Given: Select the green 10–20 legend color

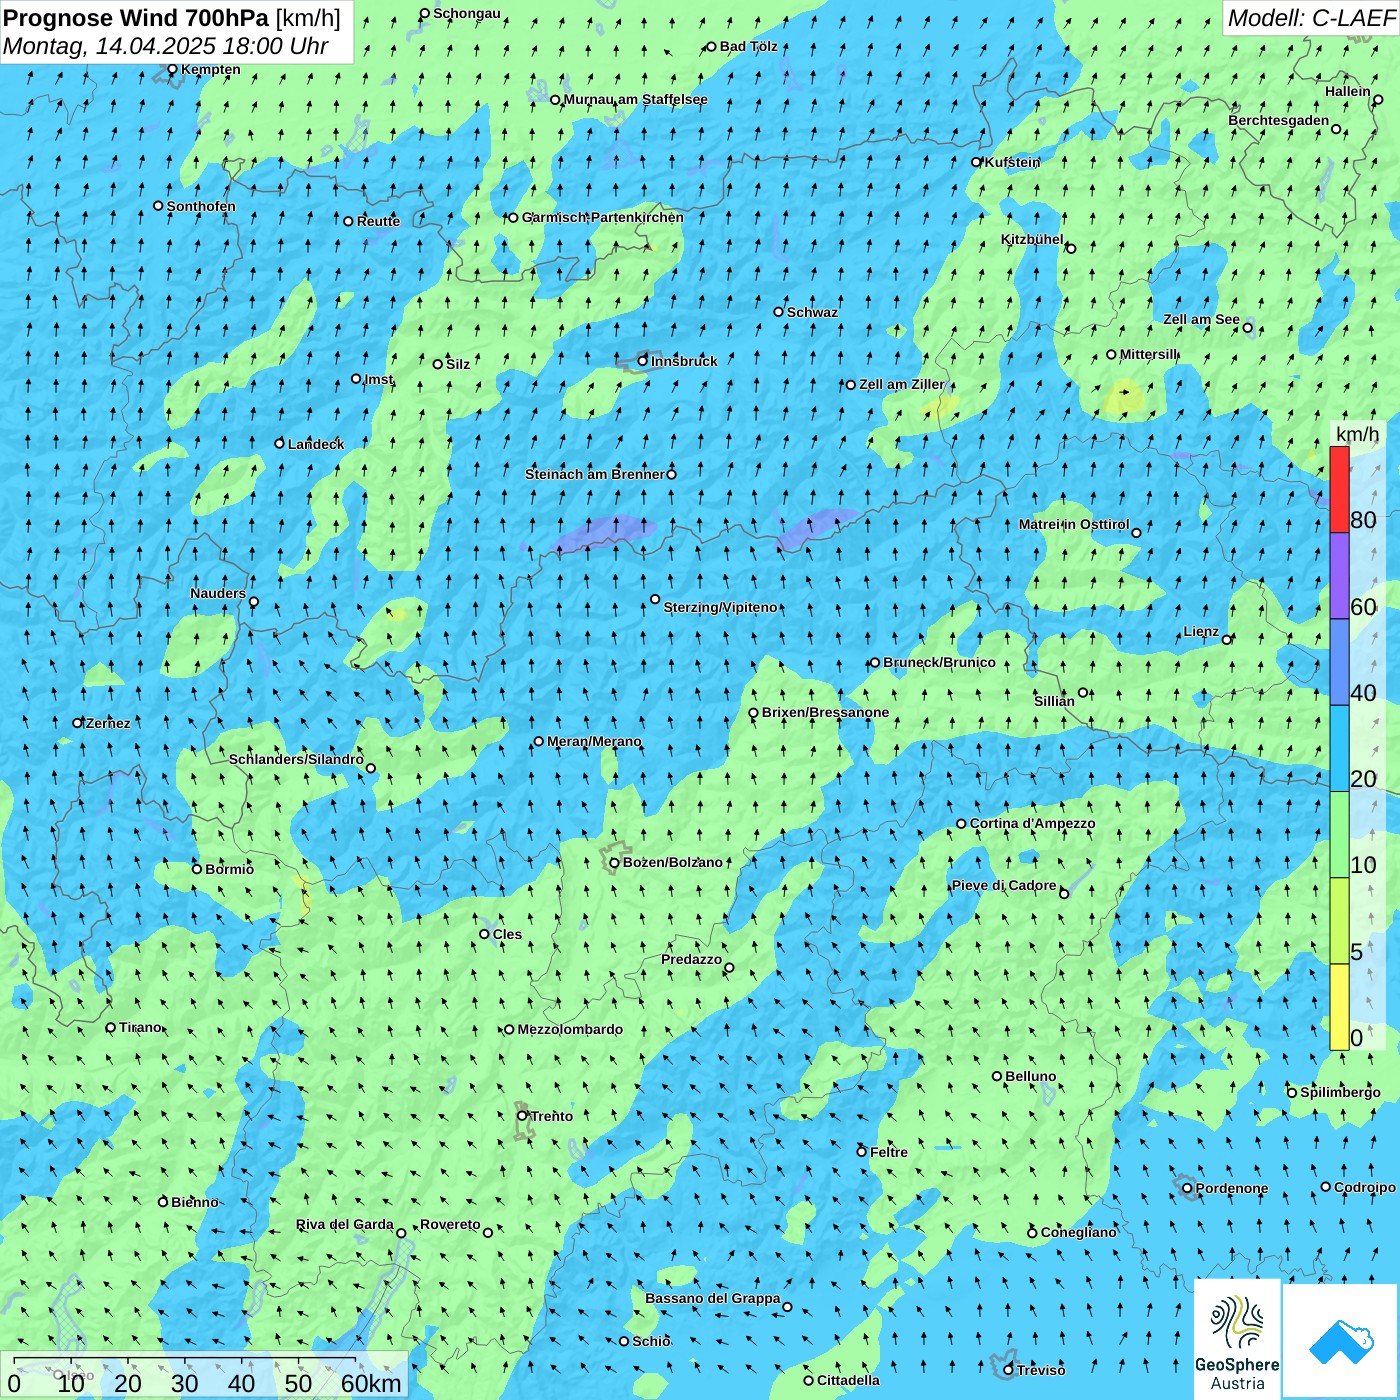Looking at the screenshot, I should (x=1339, y=835).
